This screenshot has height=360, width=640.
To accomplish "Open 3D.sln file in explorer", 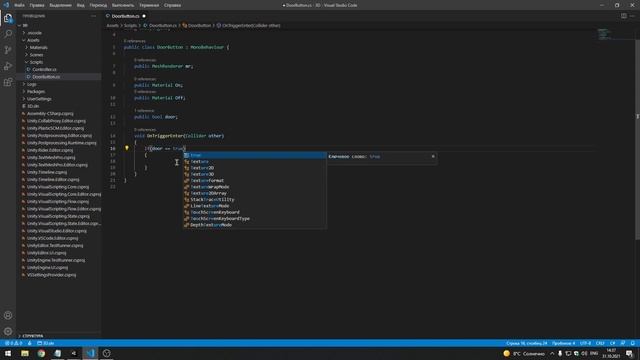I will click(x=33, y=106).
